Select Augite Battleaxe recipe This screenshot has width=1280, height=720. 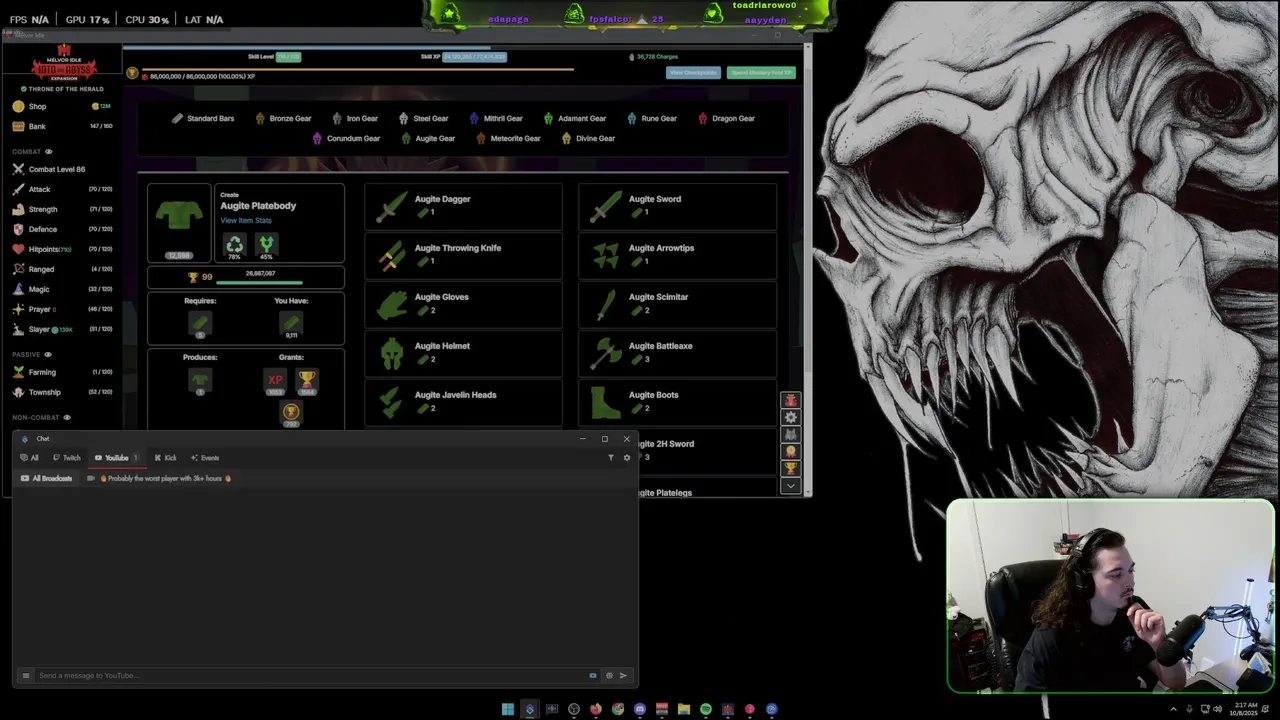(677, 353)
